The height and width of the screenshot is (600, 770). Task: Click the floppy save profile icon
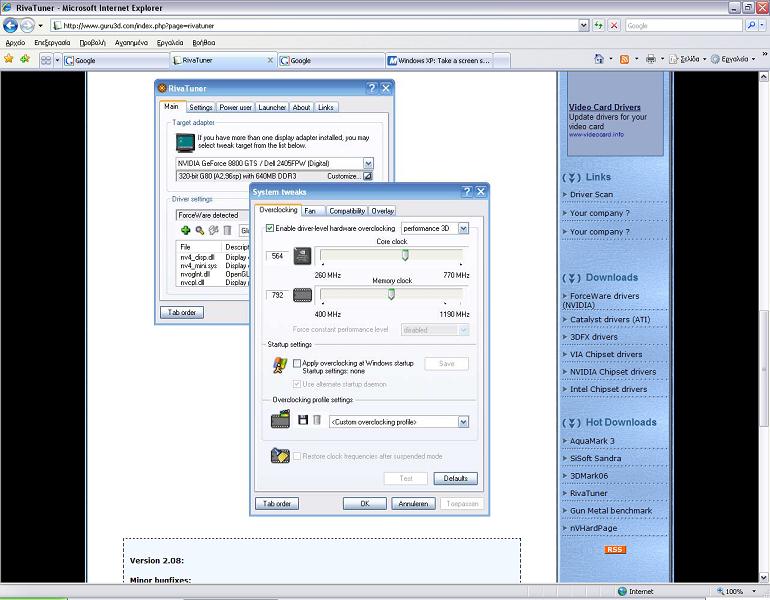[303, 420]
